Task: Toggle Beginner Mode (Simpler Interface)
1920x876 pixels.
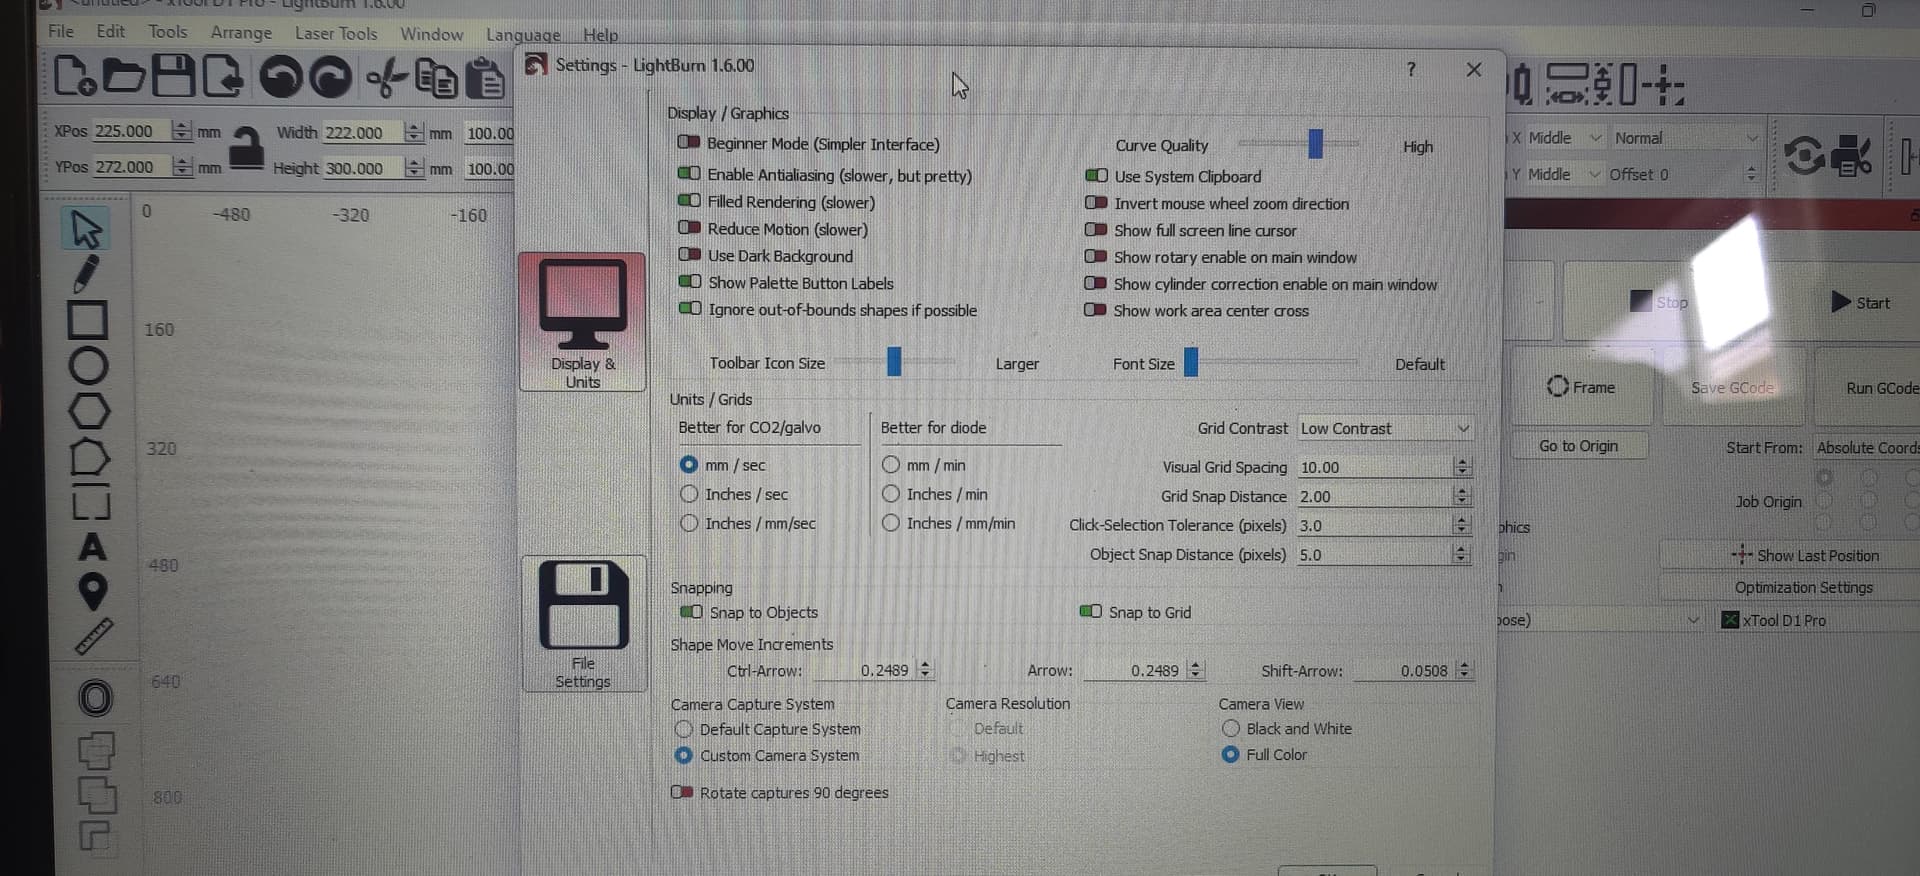Action: [x=689, y=143]
